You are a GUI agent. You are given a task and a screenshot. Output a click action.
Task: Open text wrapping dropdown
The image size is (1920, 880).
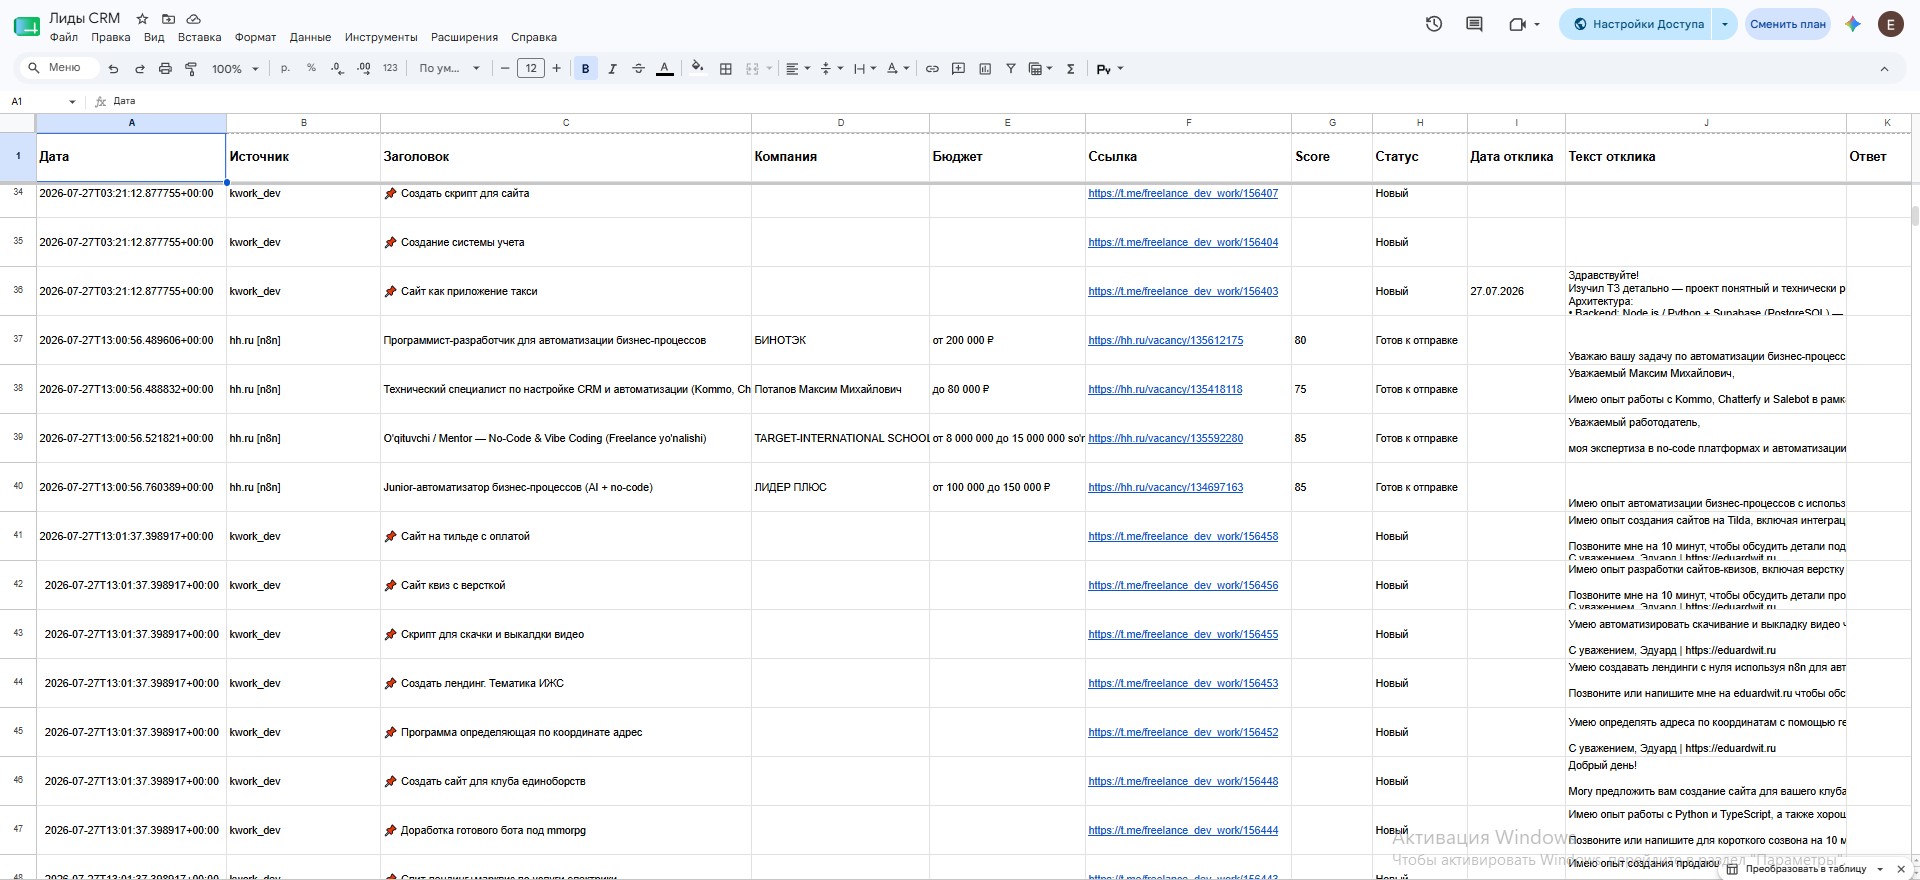click(x=864, y=69)
